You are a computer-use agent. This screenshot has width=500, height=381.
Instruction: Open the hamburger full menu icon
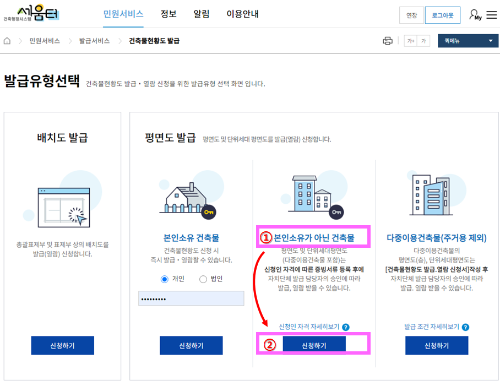tap(492, 15)
